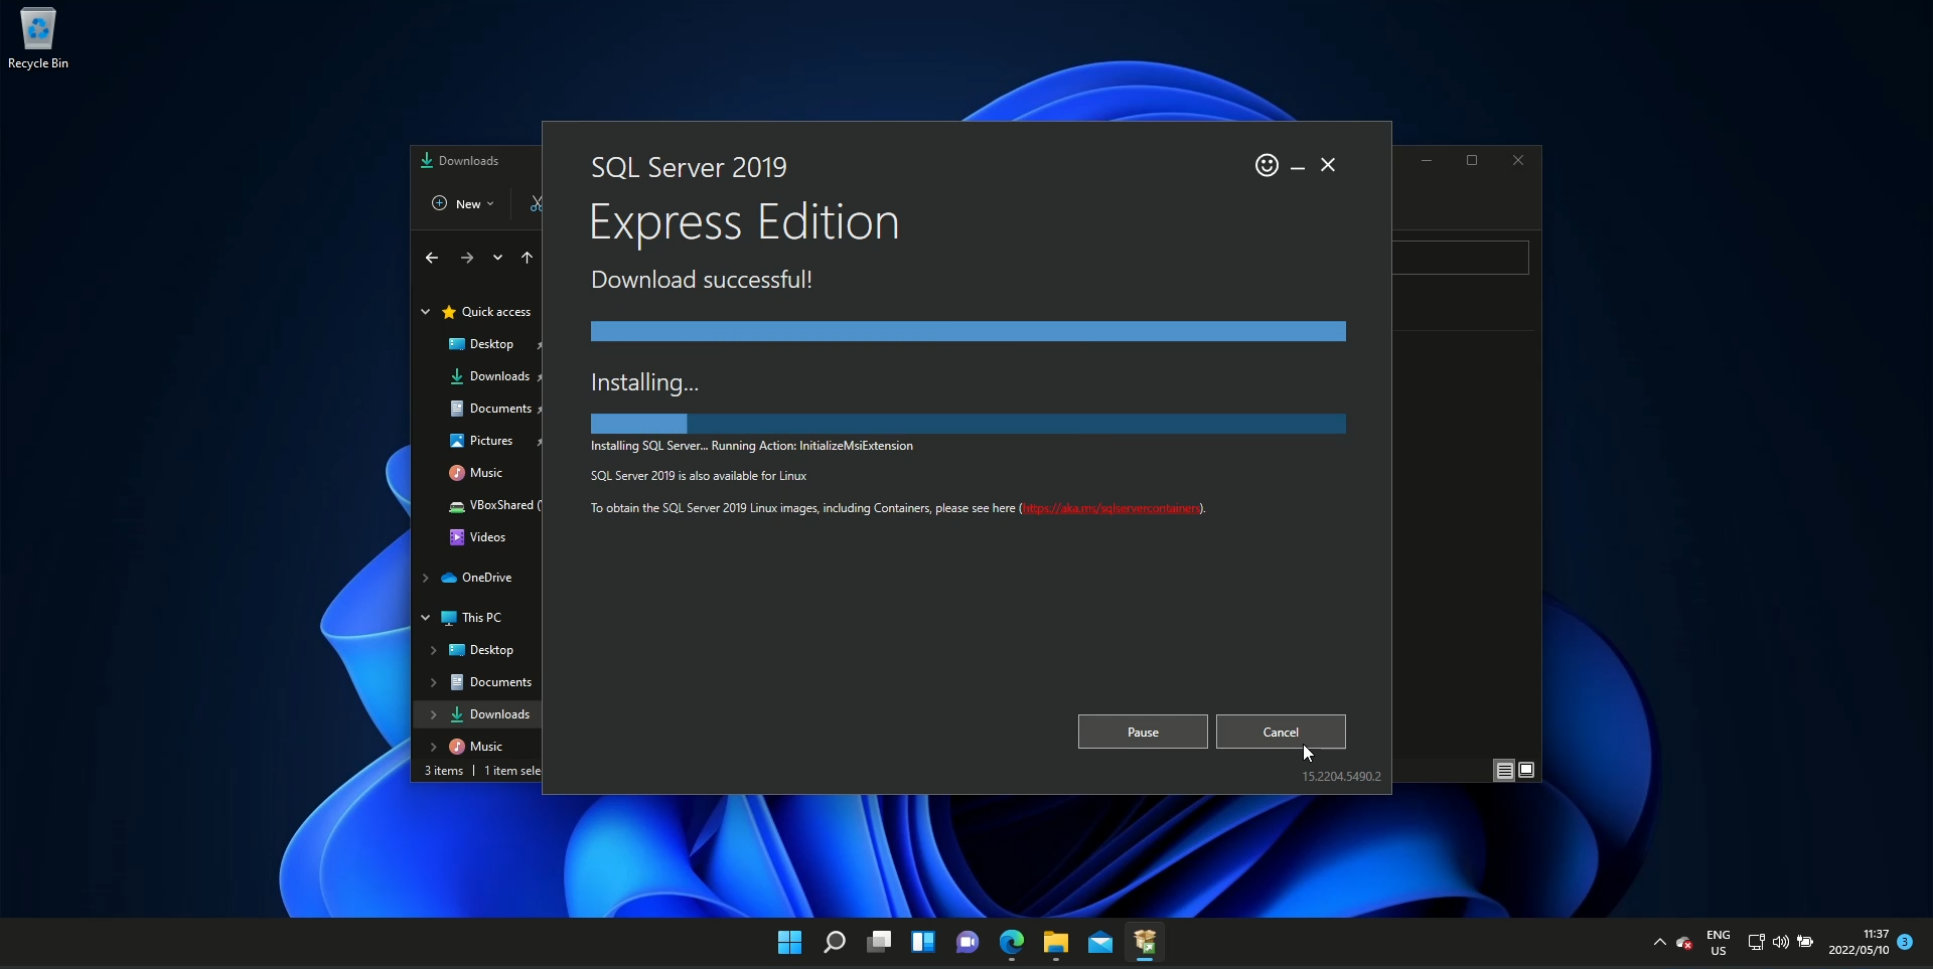1933x969 pixels.
Task: Open the notification badge
Action: click(1905, 942)
